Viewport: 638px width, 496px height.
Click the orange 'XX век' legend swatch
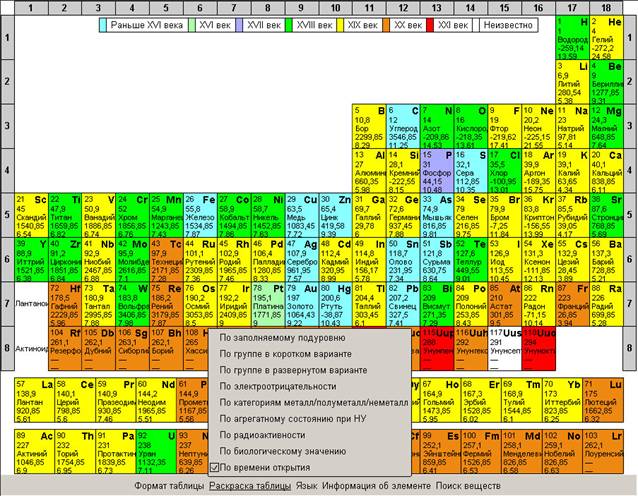(386, 25)
